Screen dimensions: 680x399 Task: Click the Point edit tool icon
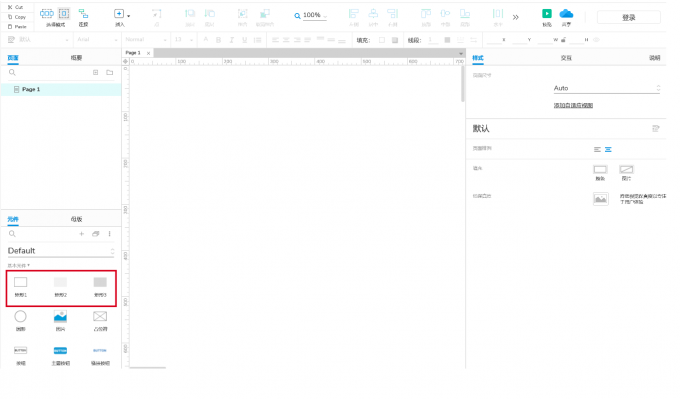(x=157, y=14)
